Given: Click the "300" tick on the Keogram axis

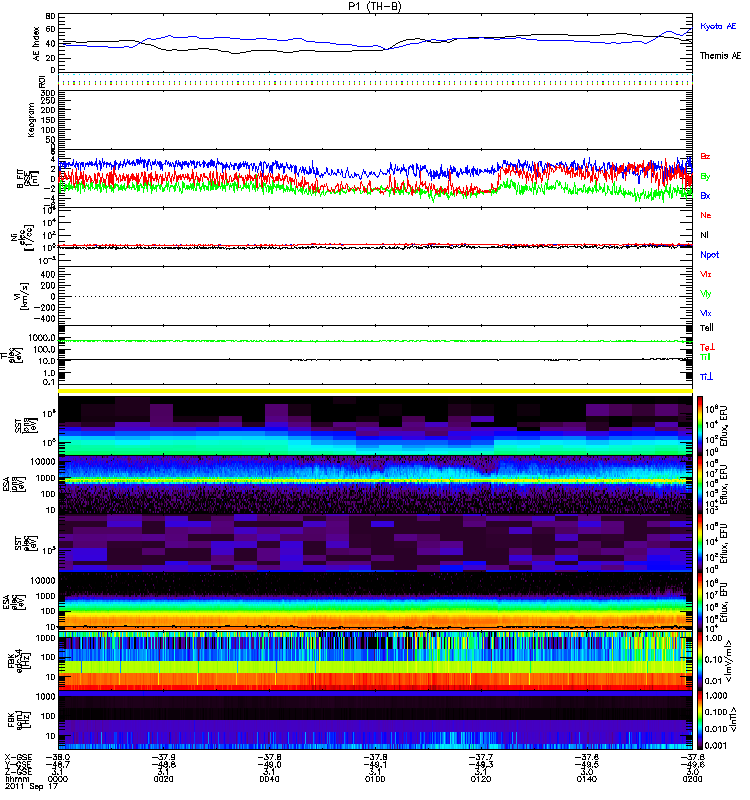Looking at the screenshot, I should tap(49, 93).
